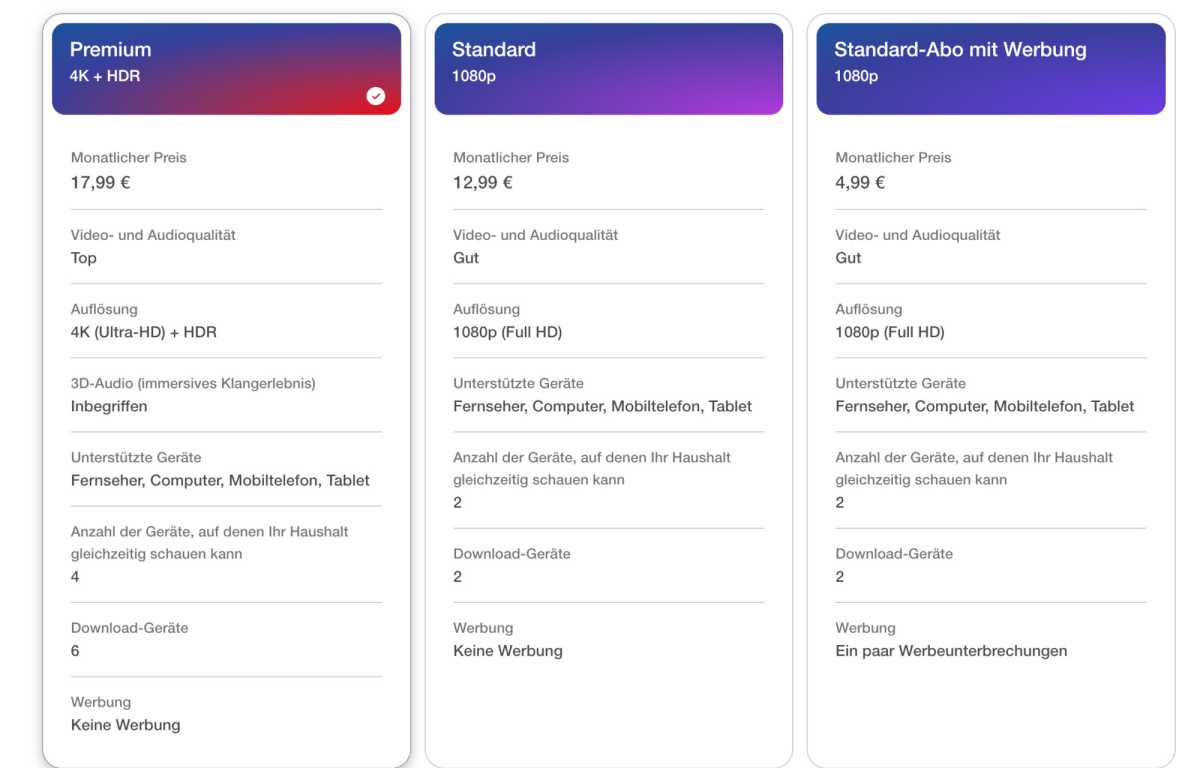Choose the Standard plan title
The height and width of the screenshot is (768, 1200).
point(494,49)
